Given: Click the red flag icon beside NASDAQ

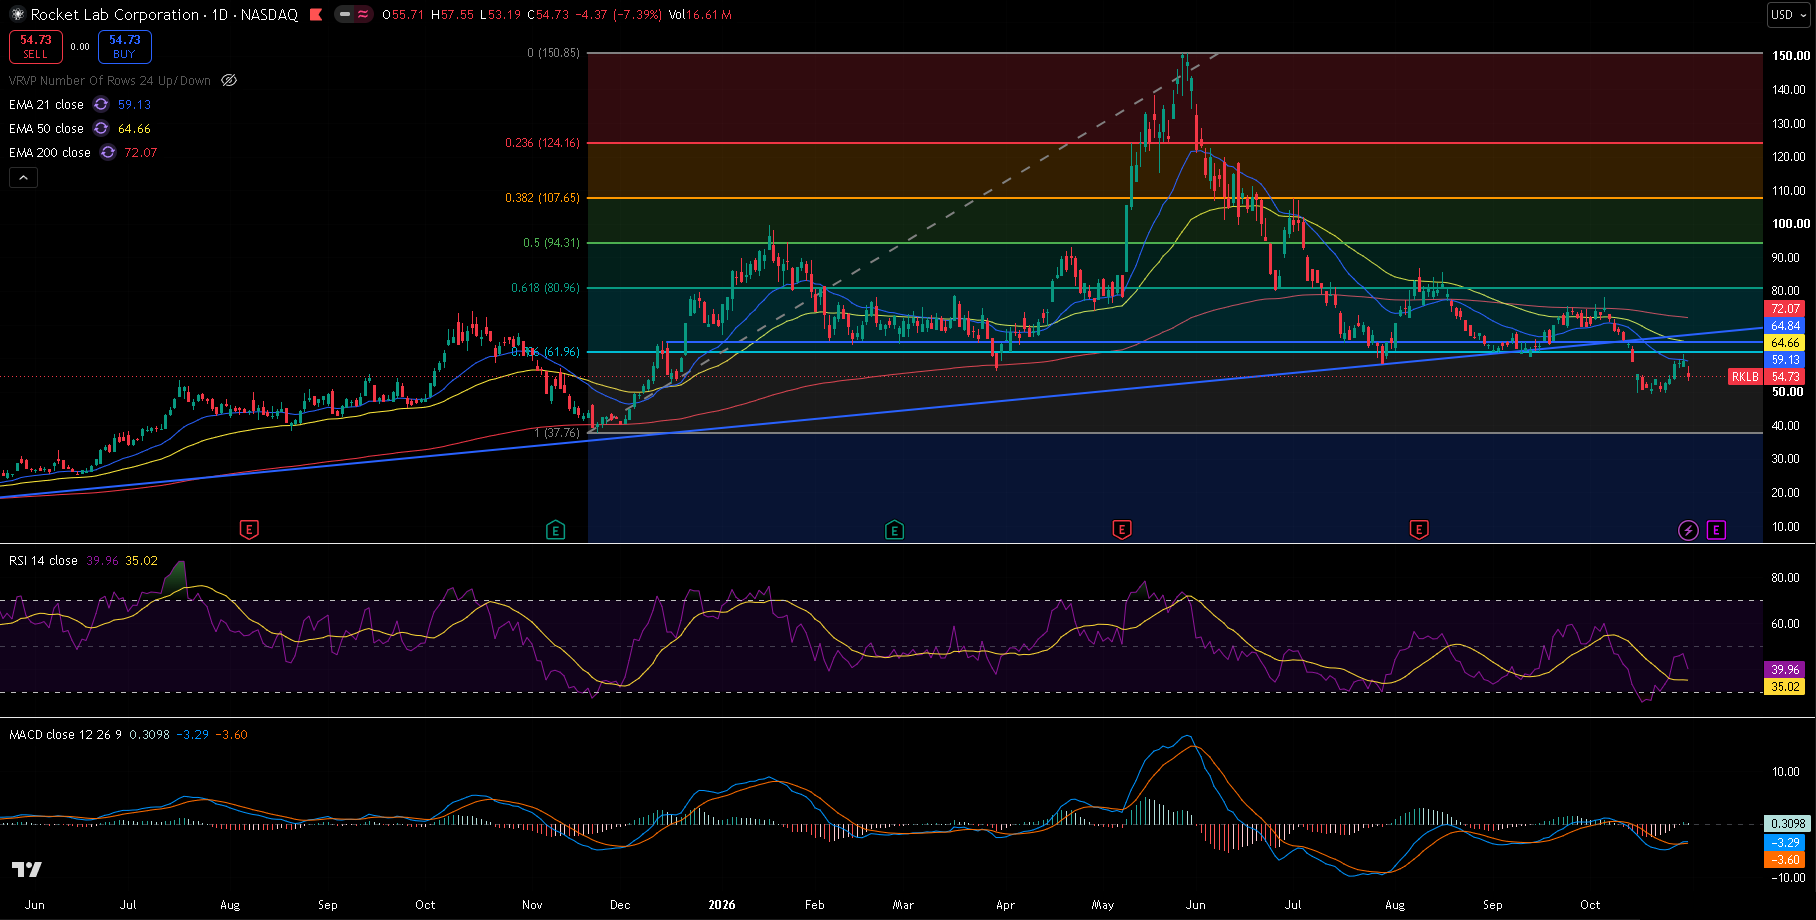Looking at the screenshot, I should click(x=316, y=15).
